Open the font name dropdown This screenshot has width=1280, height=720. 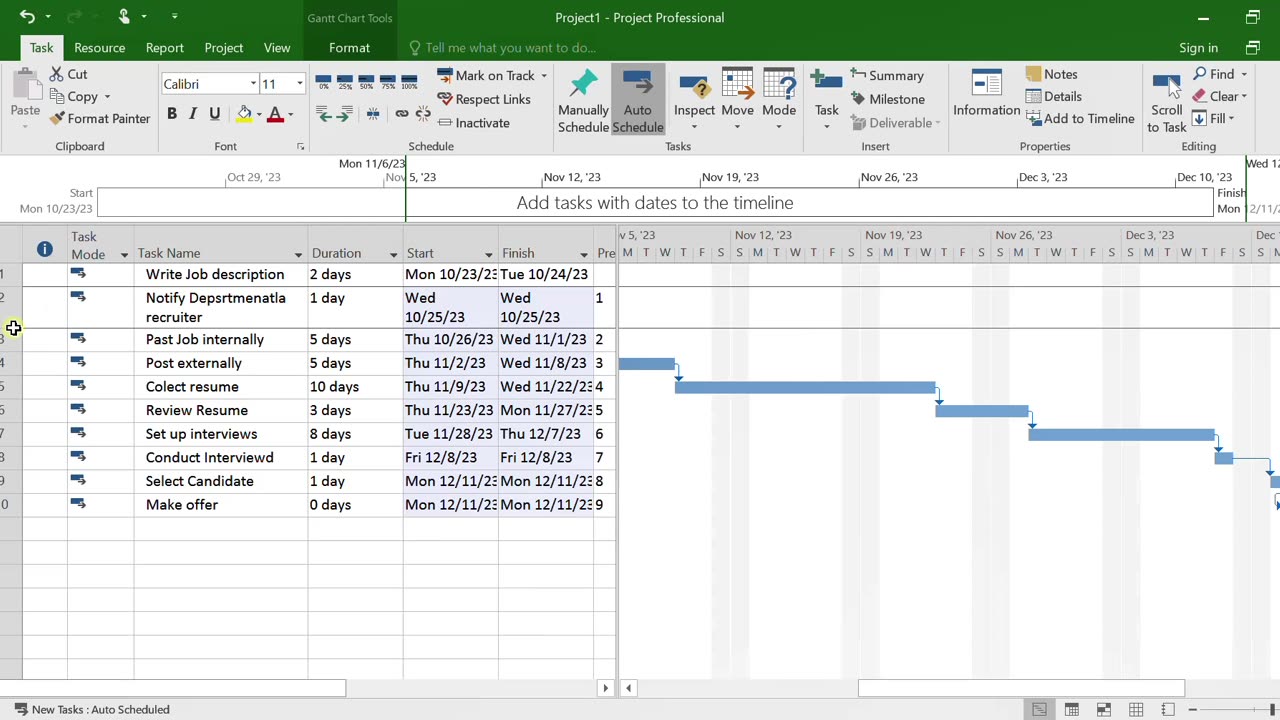253,84
